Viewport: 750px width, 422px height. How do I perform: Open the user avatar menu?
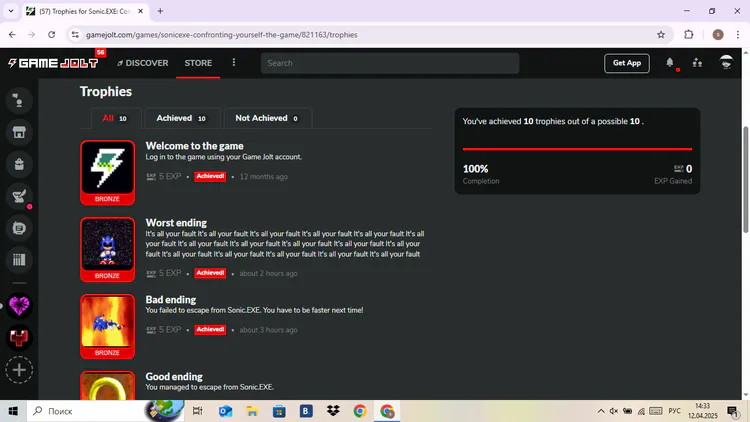[x=726, y=63]
